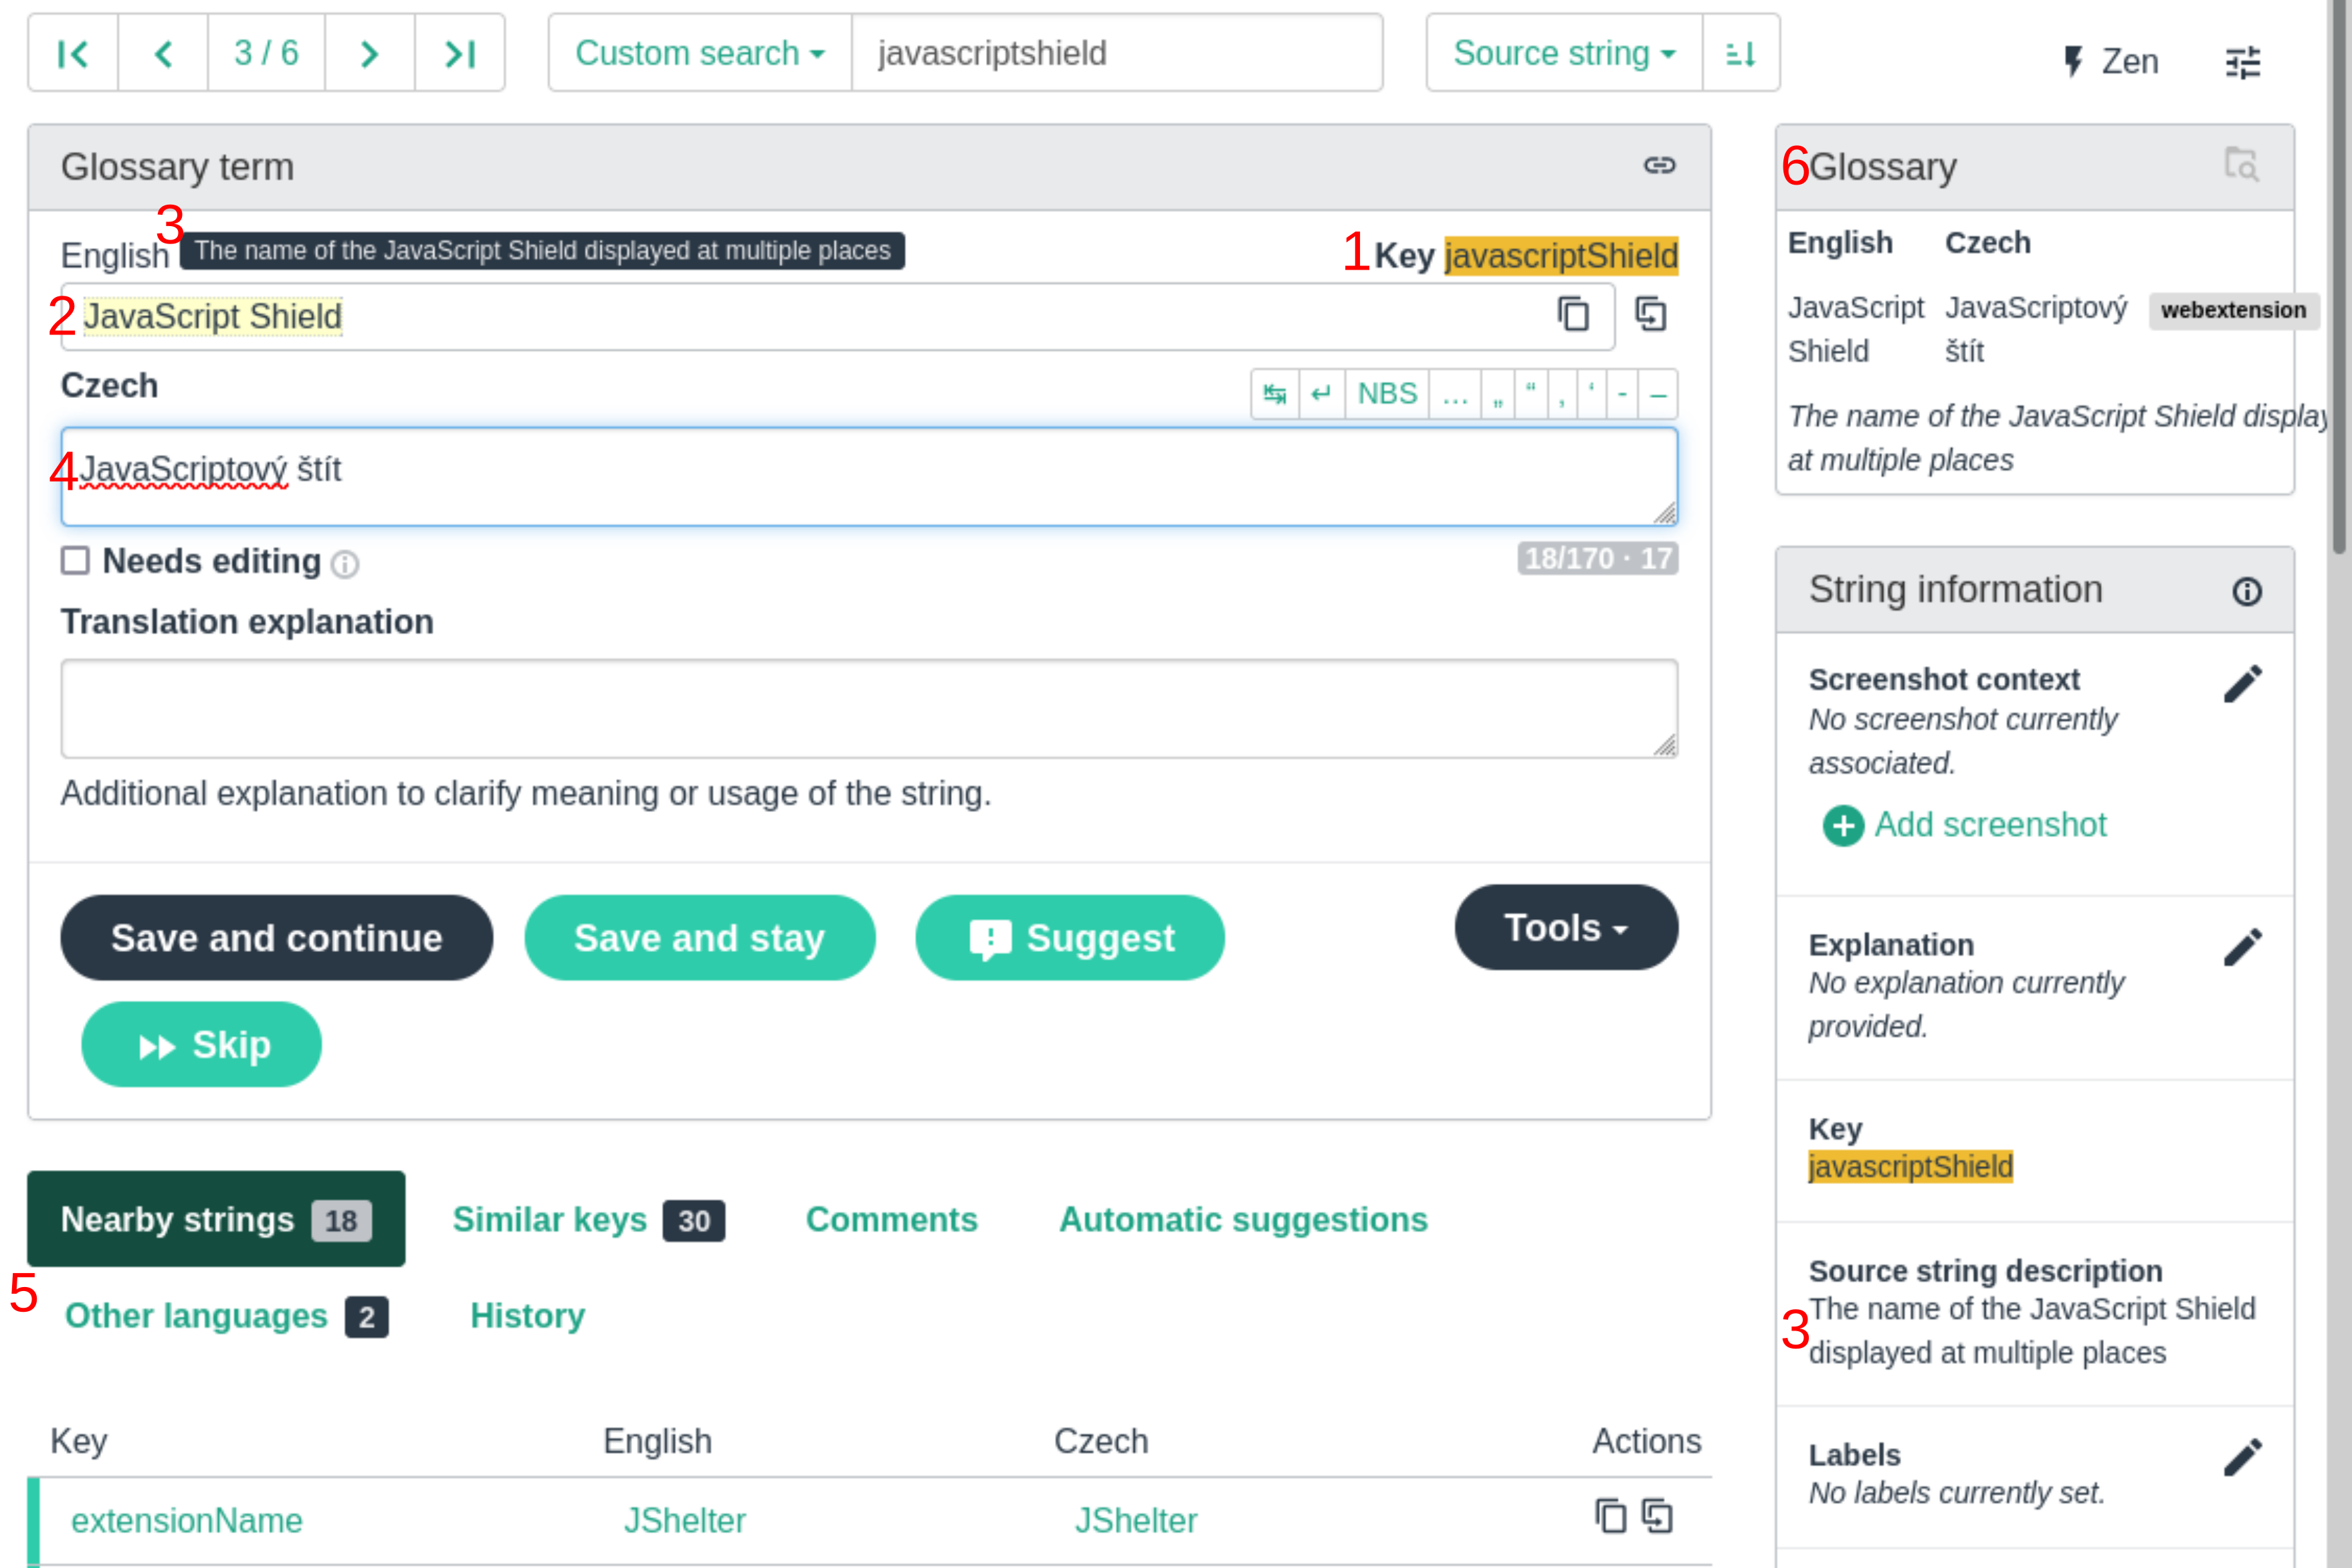Screen dimensions: 2352x1568
Task: Open glossary search icon in the Glossary panel
Action: pyautogui.click(x=2241, y=164)
